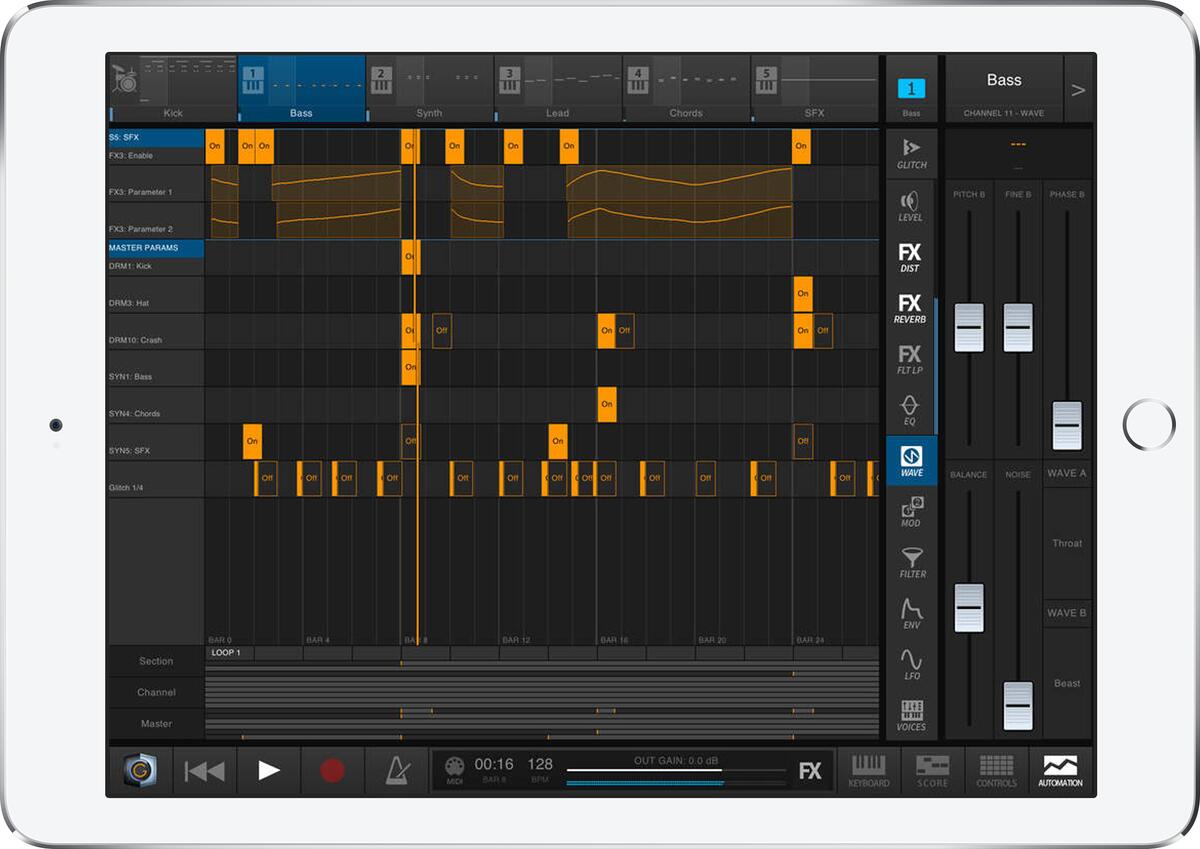
Task: Toggle the DRM3 Hat On marker
Action: coord(802,294)
